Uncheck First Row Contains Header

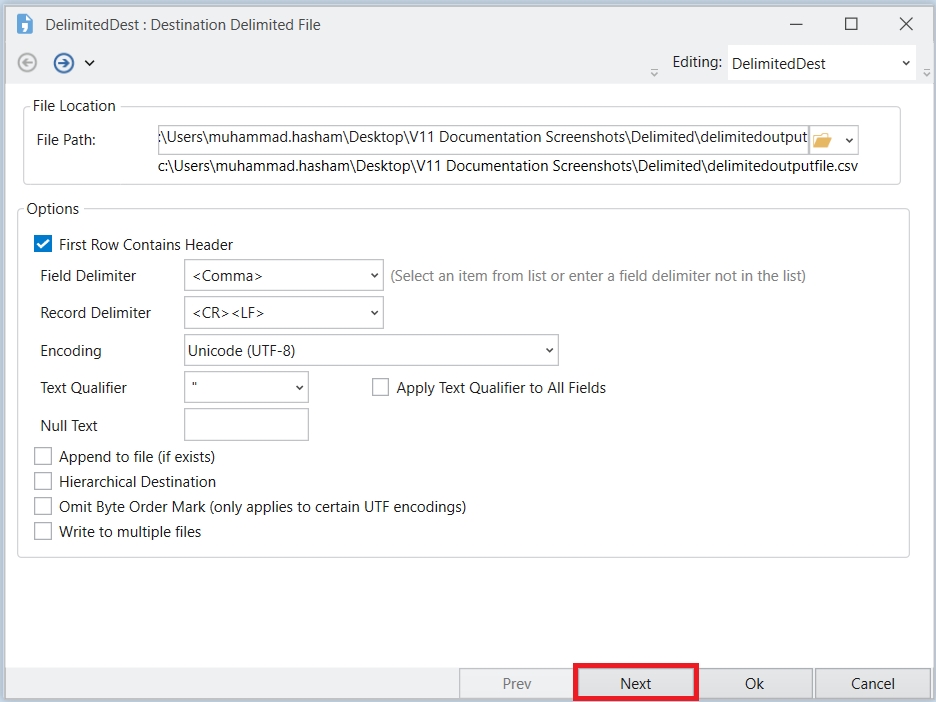(x=43, y=244)
